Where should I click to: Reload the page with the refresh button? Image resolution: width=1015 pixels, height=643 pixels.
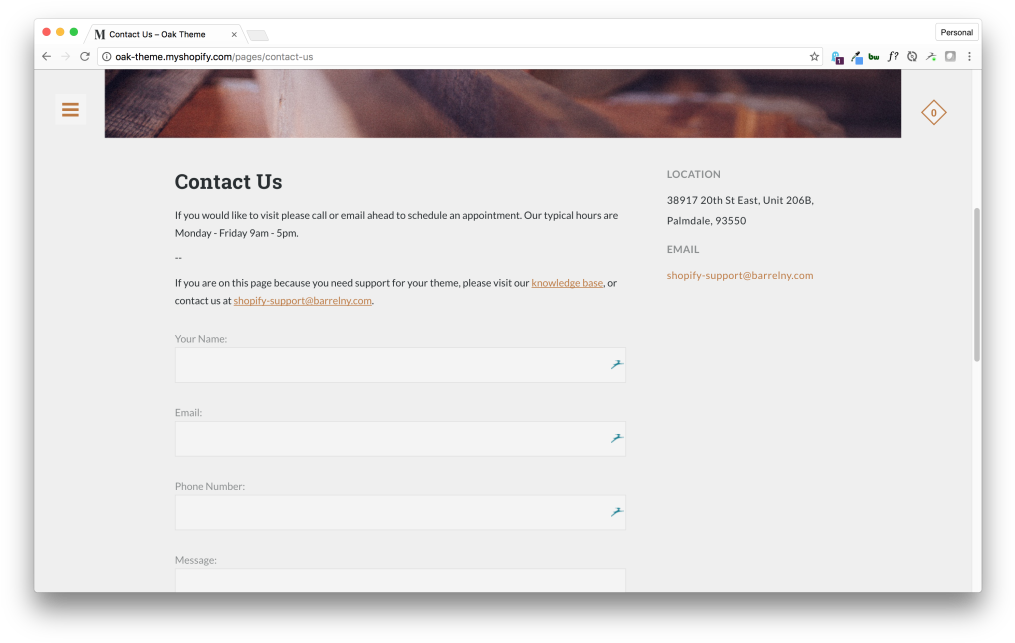click(x=85, y=57)
